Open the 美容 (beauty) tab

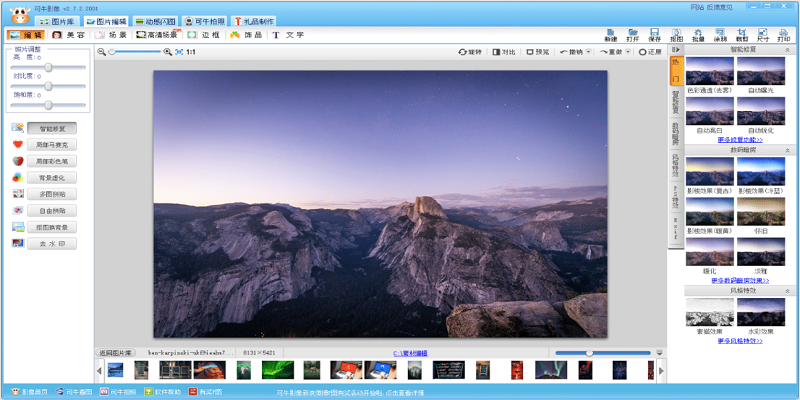pos(69,35)
